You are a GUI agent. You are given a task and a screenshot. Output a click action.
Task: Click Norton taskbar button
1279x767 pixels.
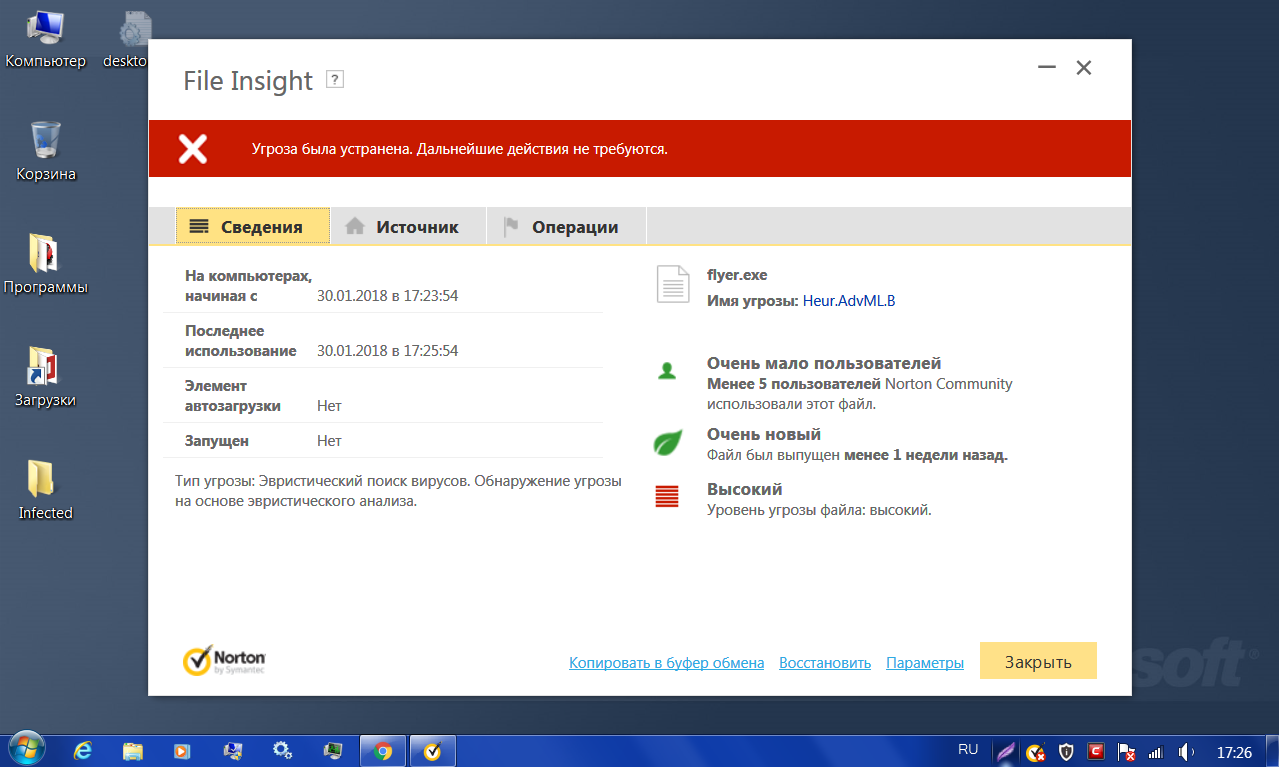[x=432, y=750]
